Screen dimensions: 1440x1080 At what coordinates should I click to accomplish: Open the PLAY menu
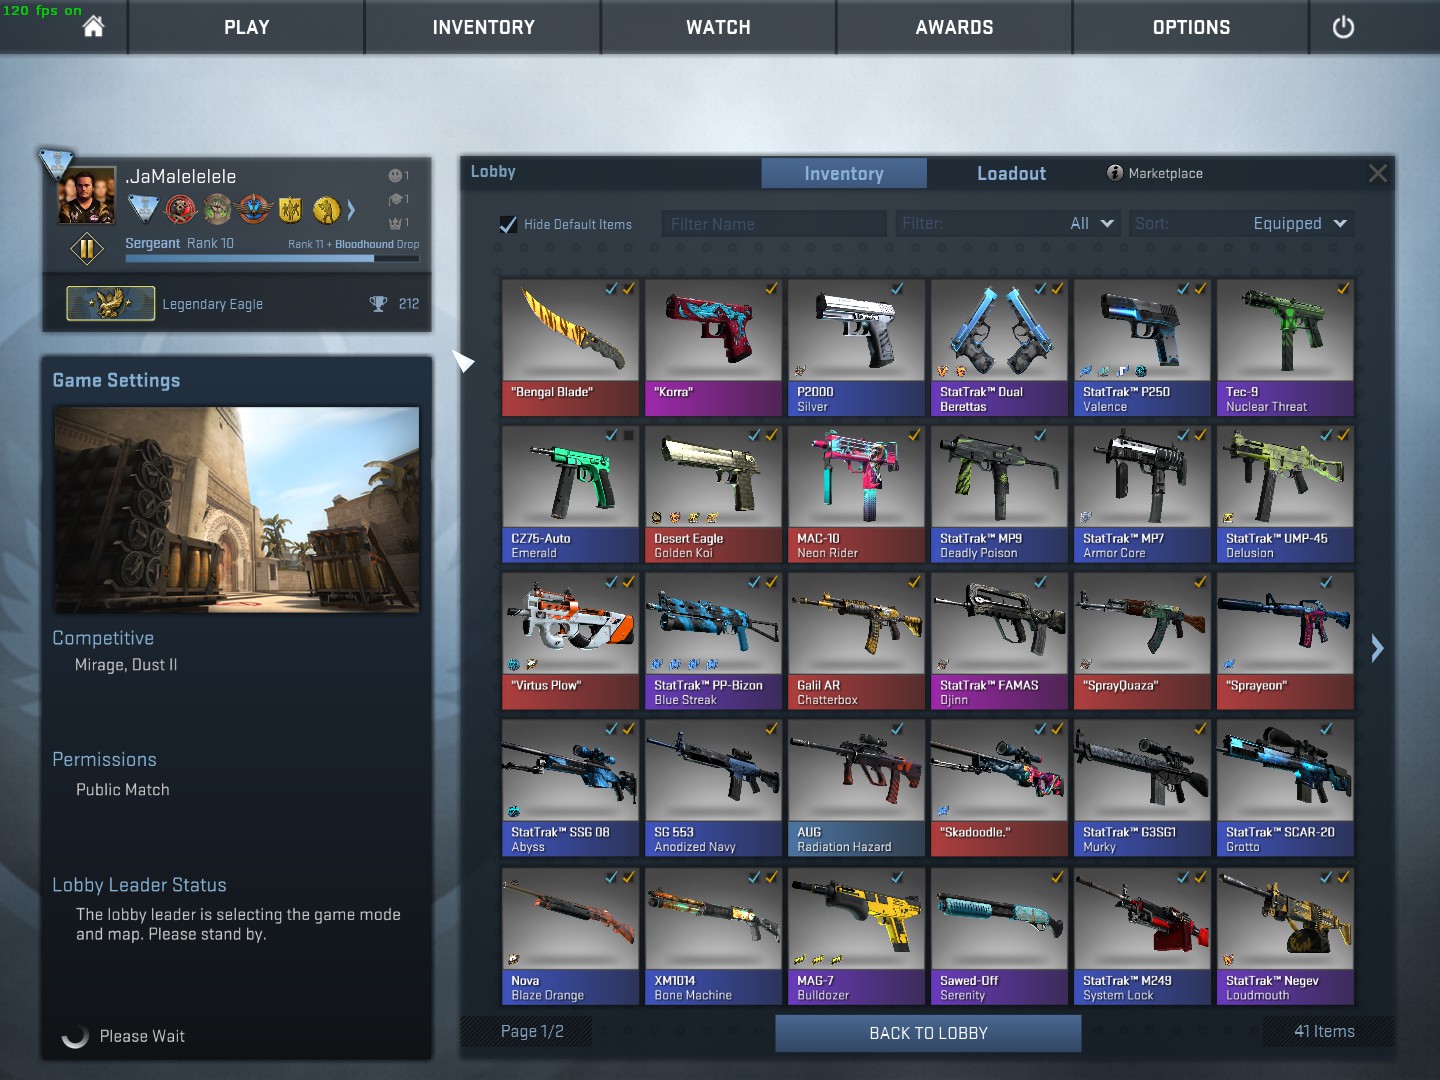tap(247, 27)
